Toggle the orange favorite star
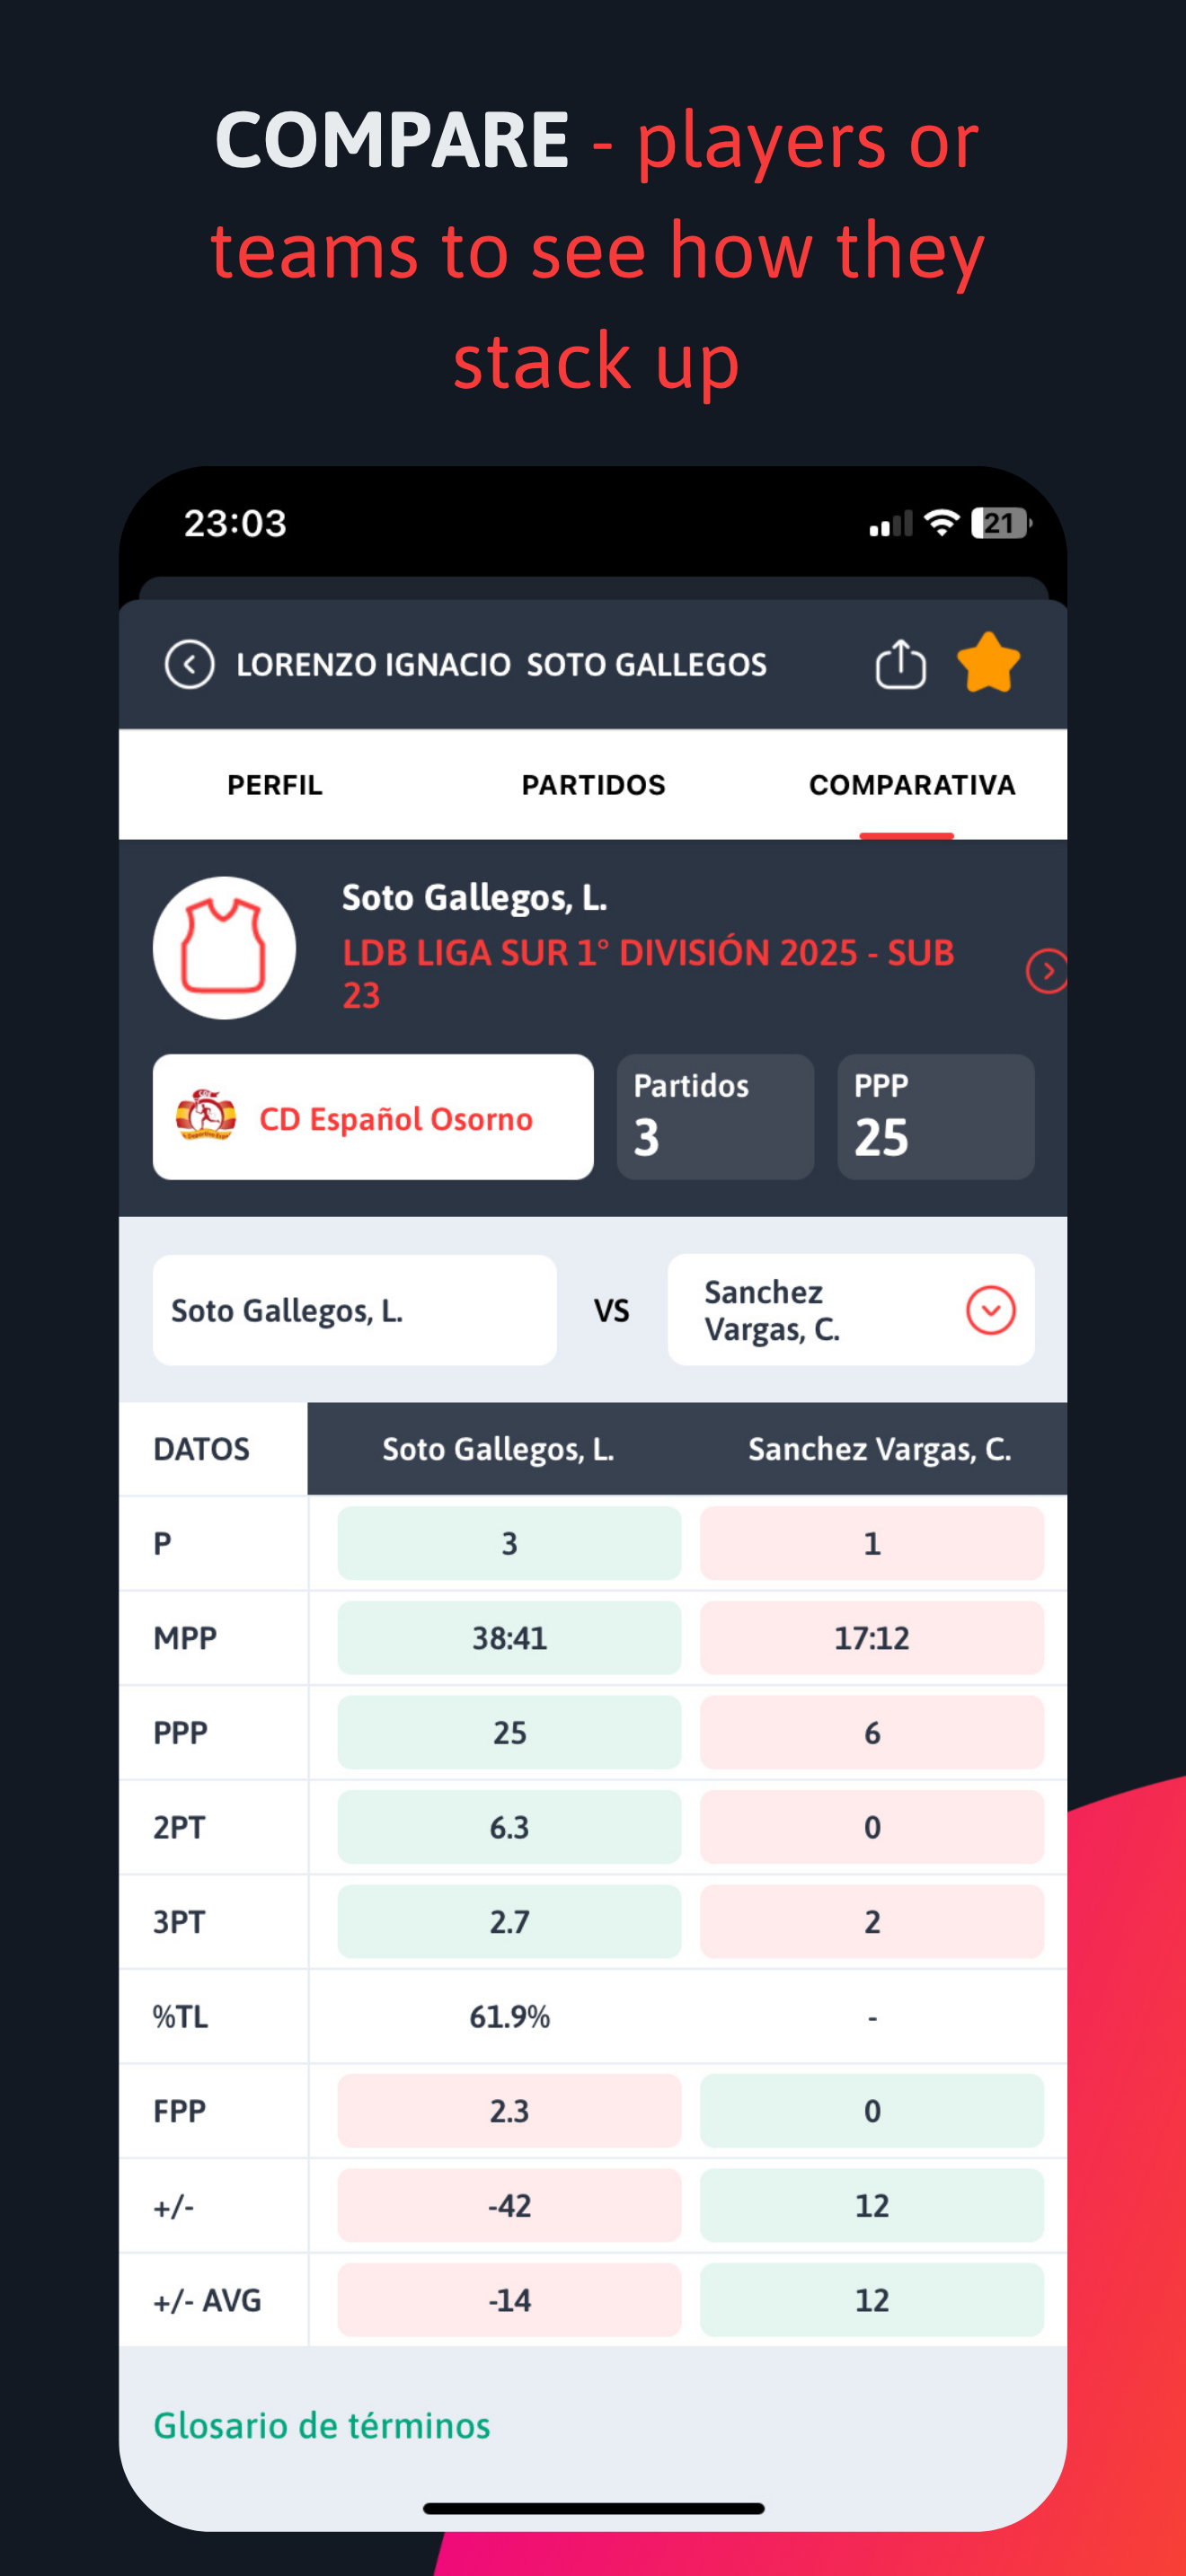 pos(988,663)
